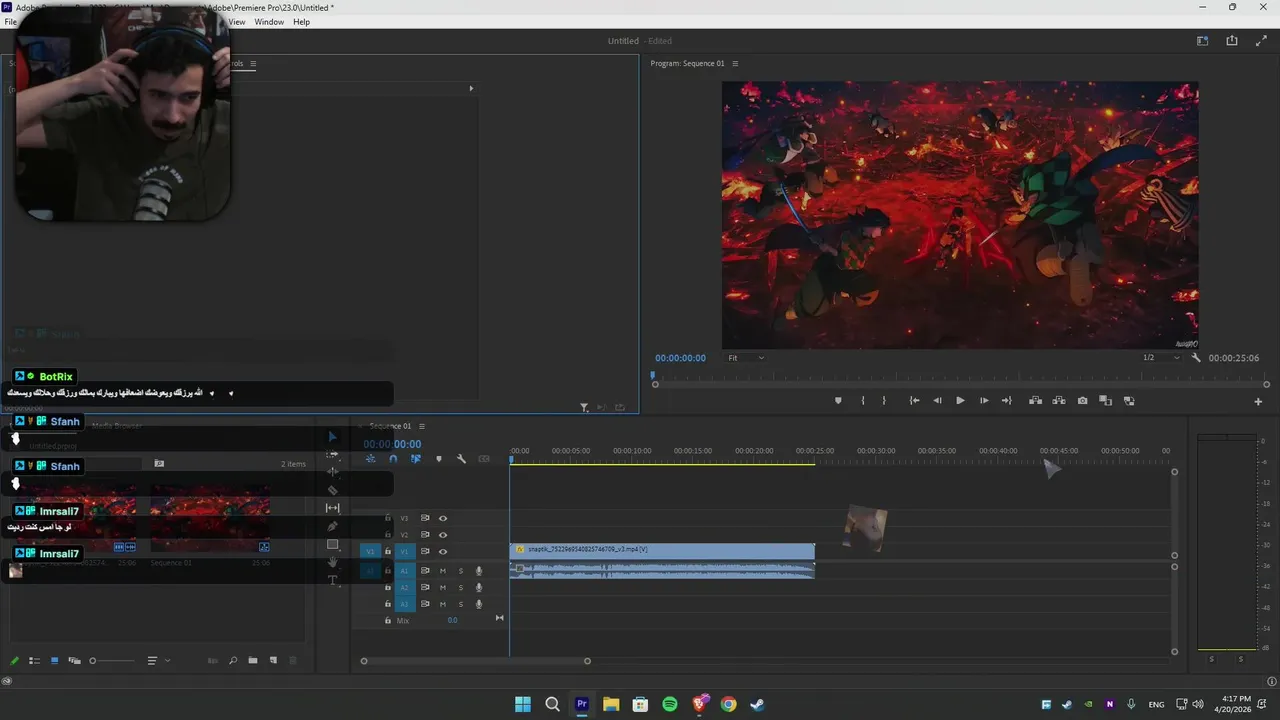Play the sequence in Program Monitor
The height and width of the screenshot is (720, 1280).
960,401
